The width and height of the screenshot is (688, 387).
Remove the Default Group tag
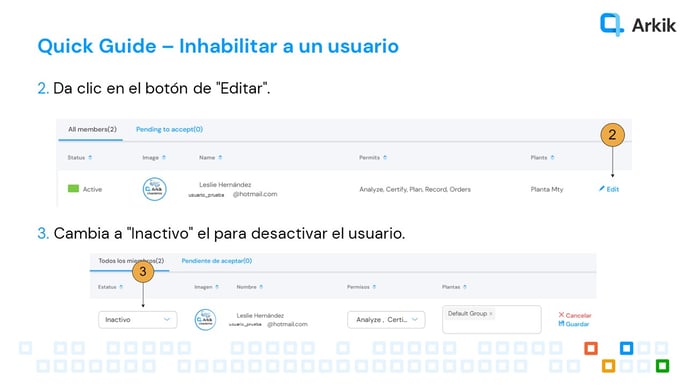click(x=491, y=314)
